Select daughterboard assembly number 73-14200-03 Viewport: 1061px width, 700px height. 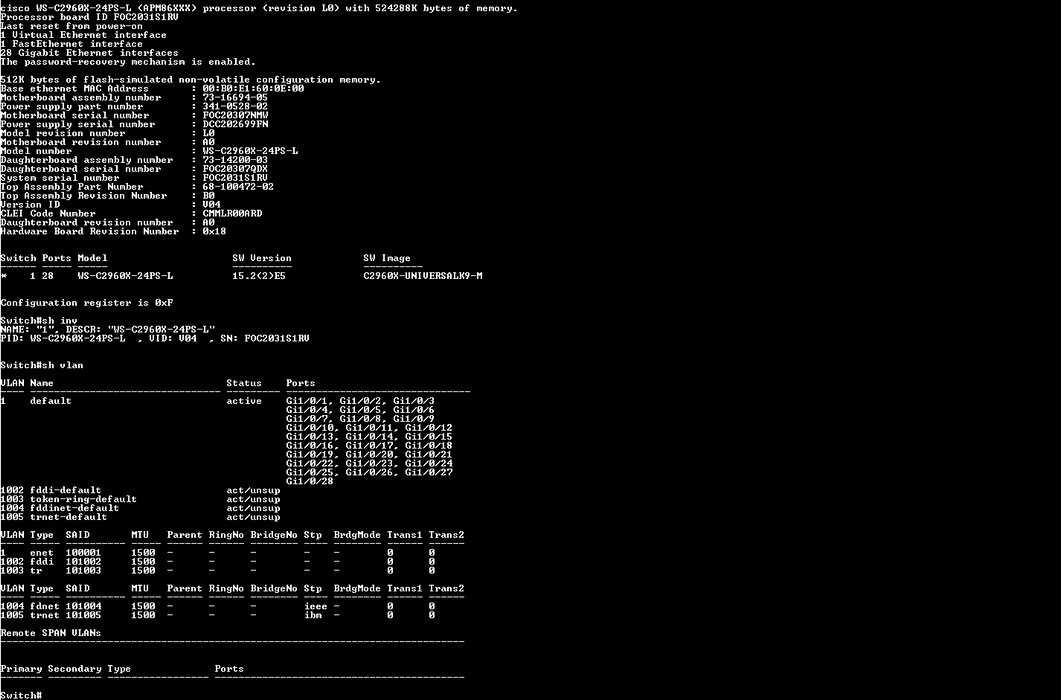click(235, 160)
